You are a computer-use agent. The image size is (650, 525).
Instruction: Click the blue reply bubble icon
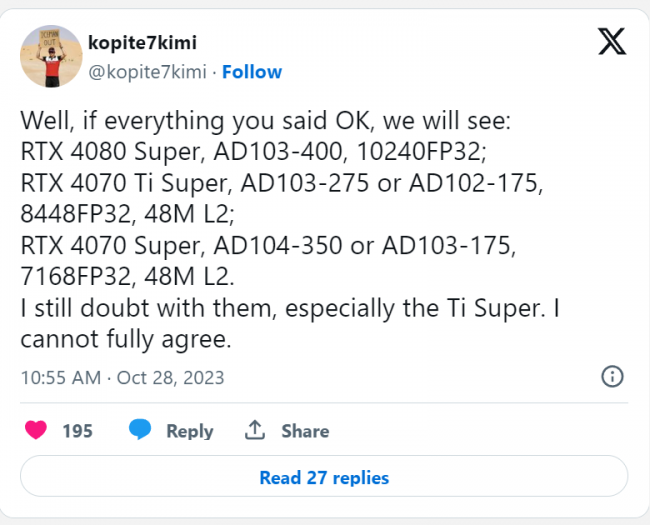140,430
